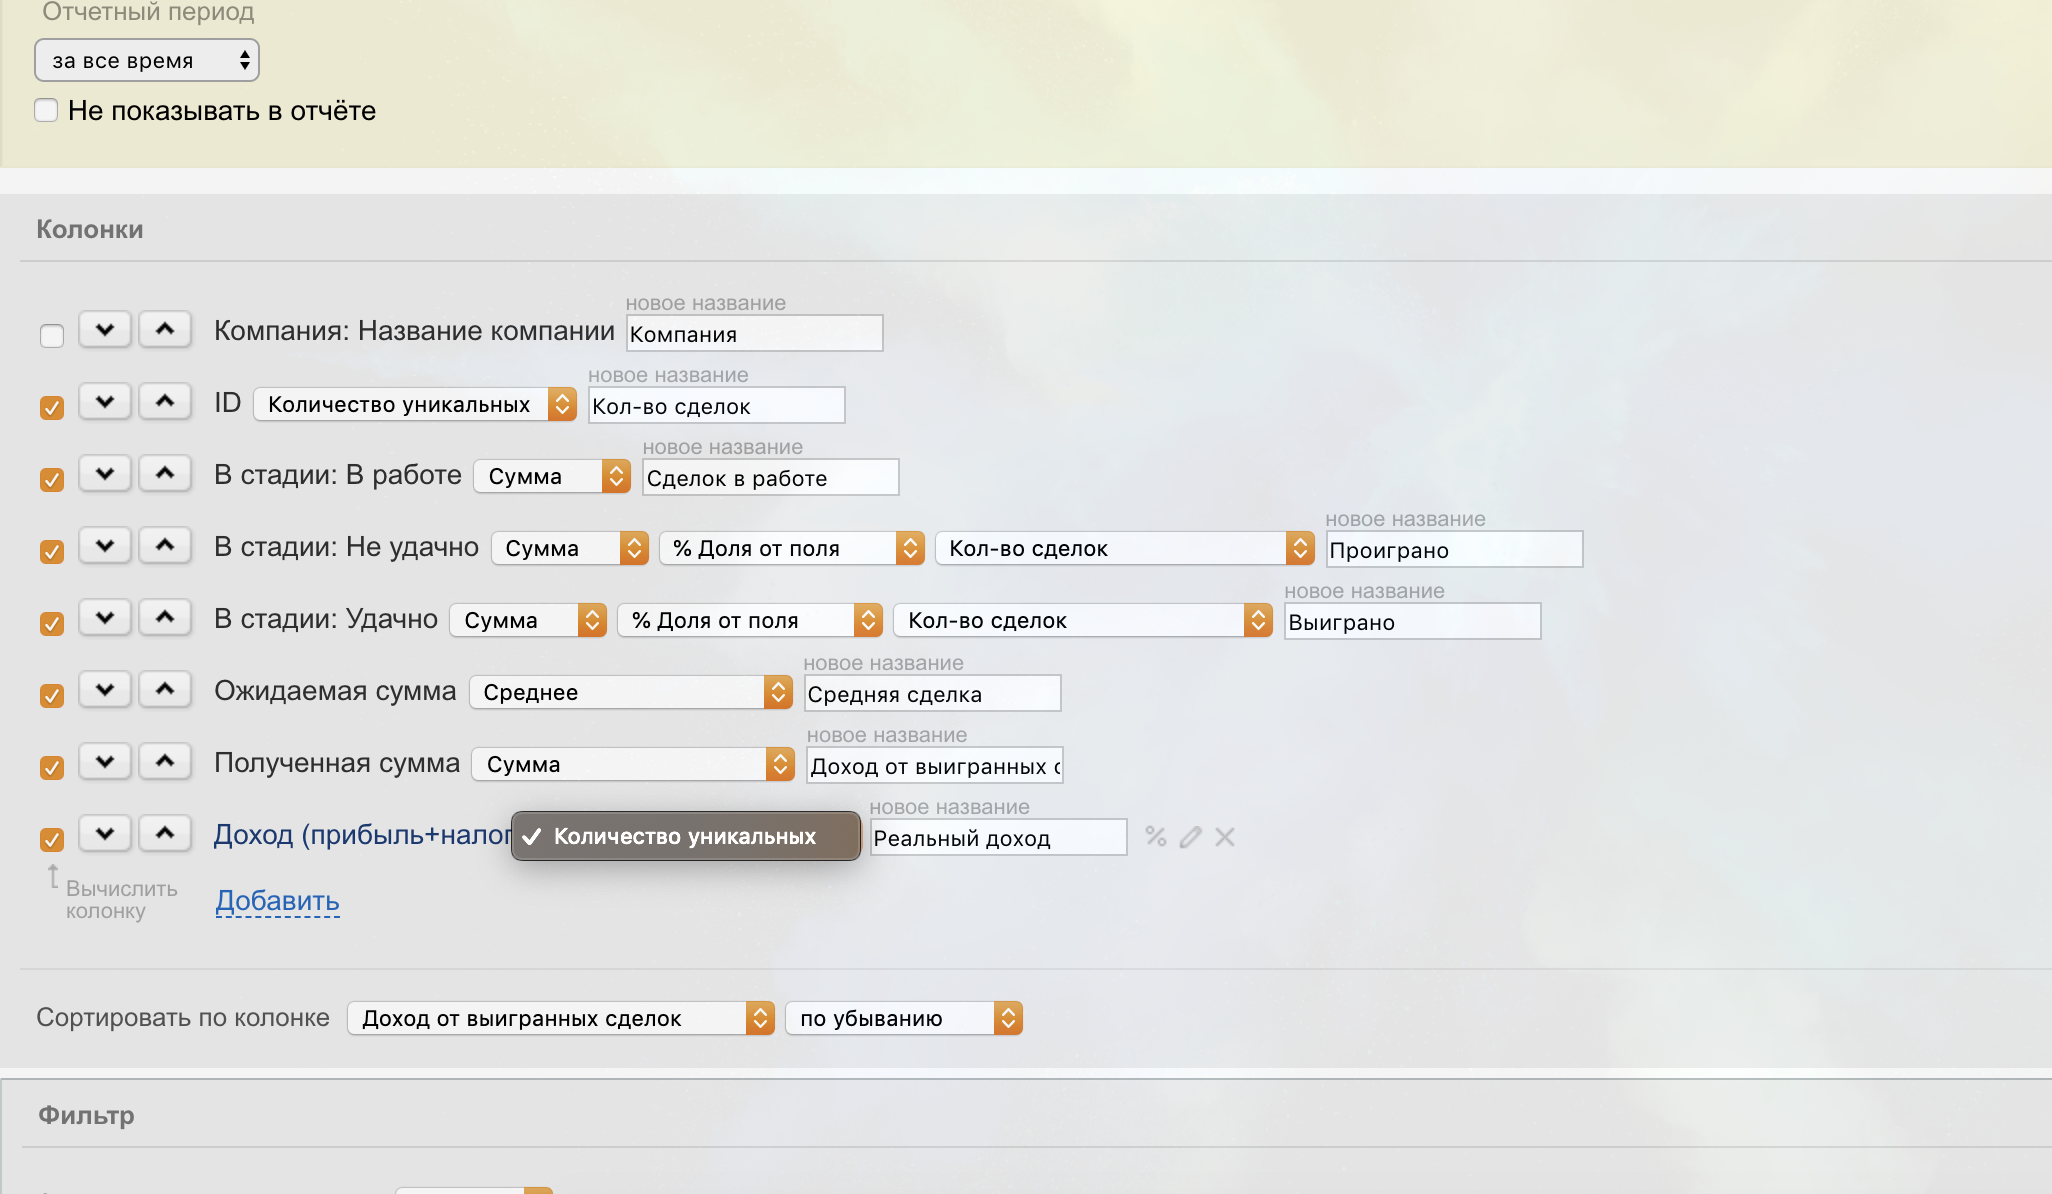2052x1194 pixels.
Task: Open the 'за все время' period dropdown
Action: click(x=147, y=60)
